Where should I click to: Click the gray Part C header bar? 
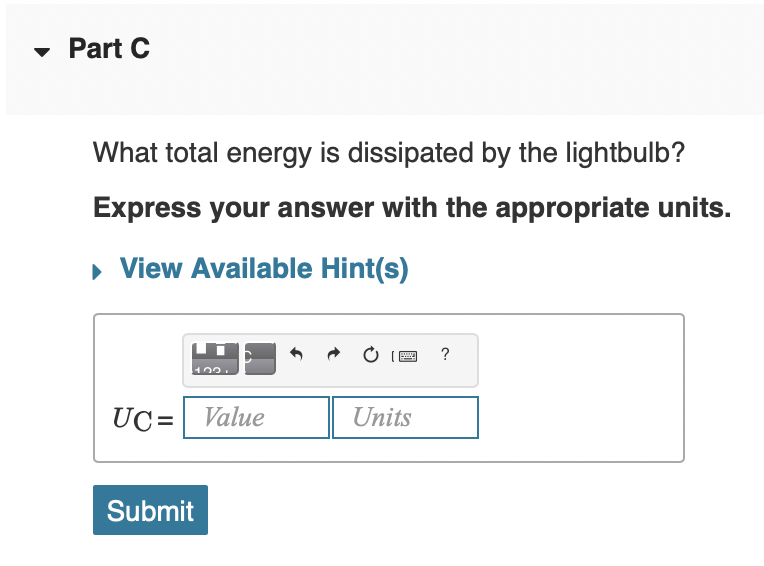[385, 59]
